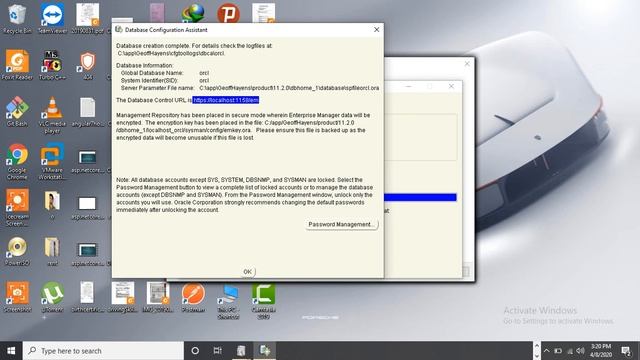Image resolution: width=640 pixels, height=360 pixels.
Task: Launch PowerISO from the desktop
Action: [17, 251]
